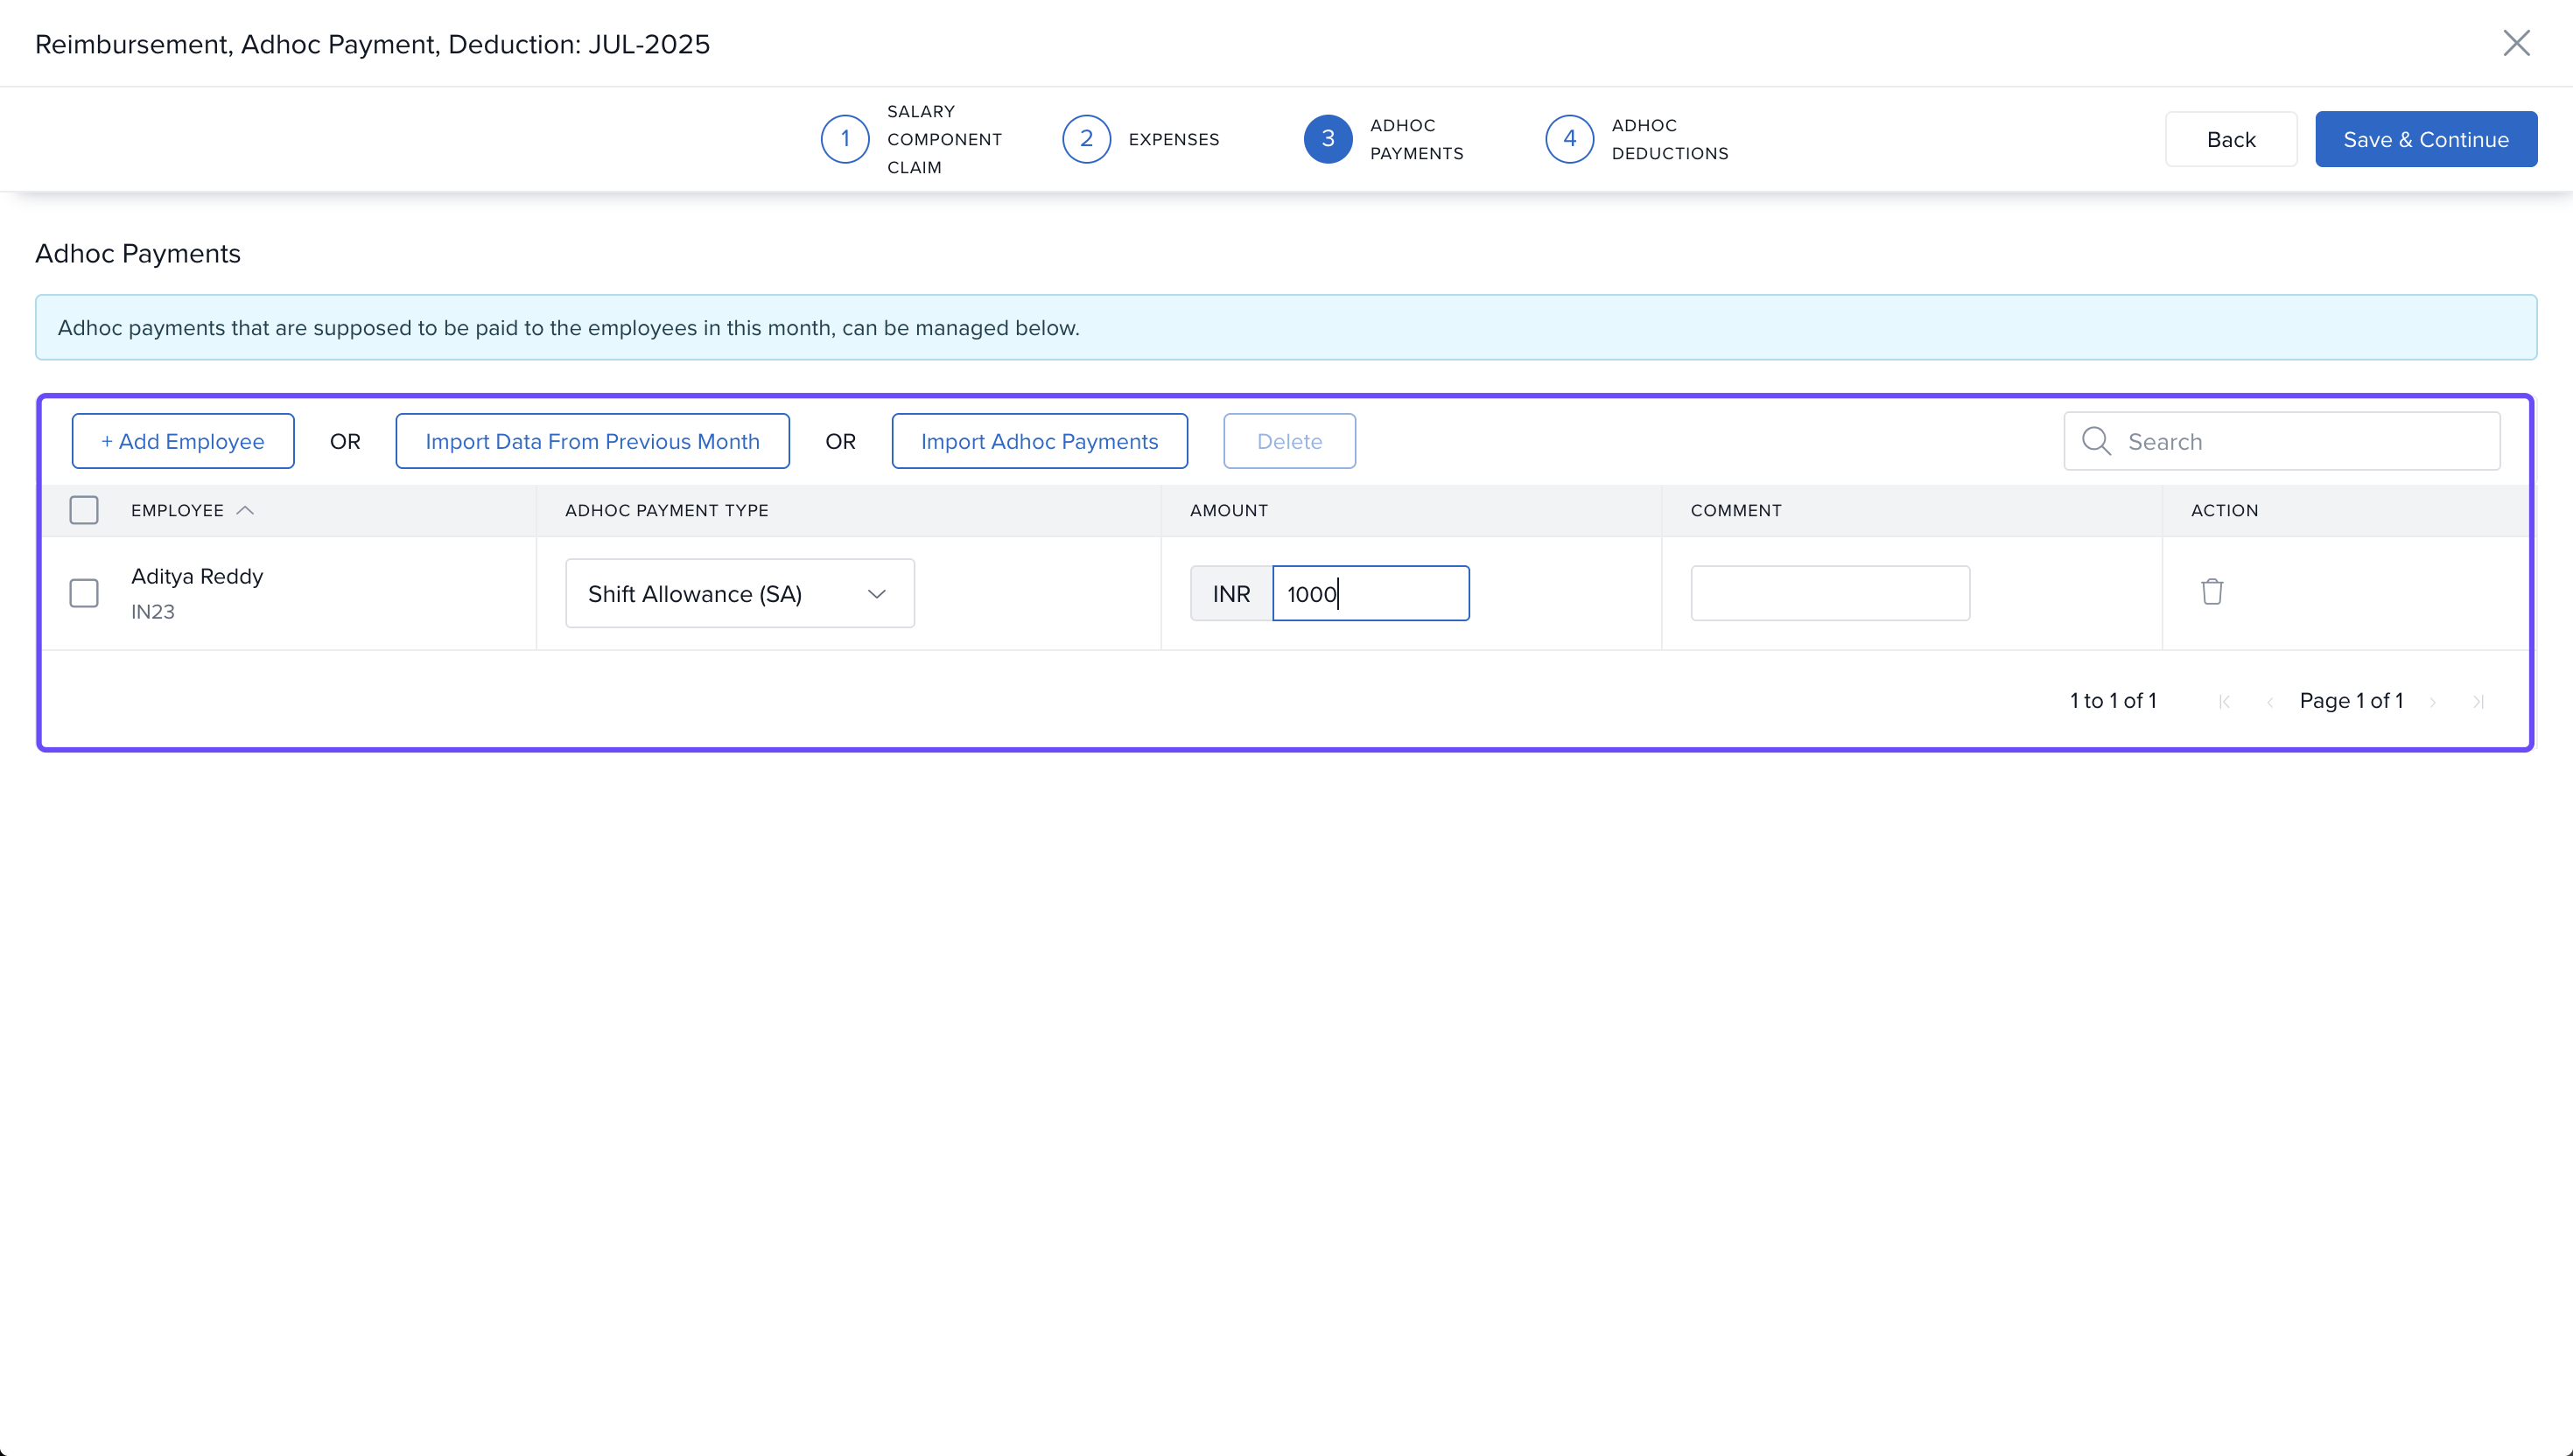Switch to the Expenses step
The height and width of the screenshot is (1456, 2573).
[x=1173, y=139]
